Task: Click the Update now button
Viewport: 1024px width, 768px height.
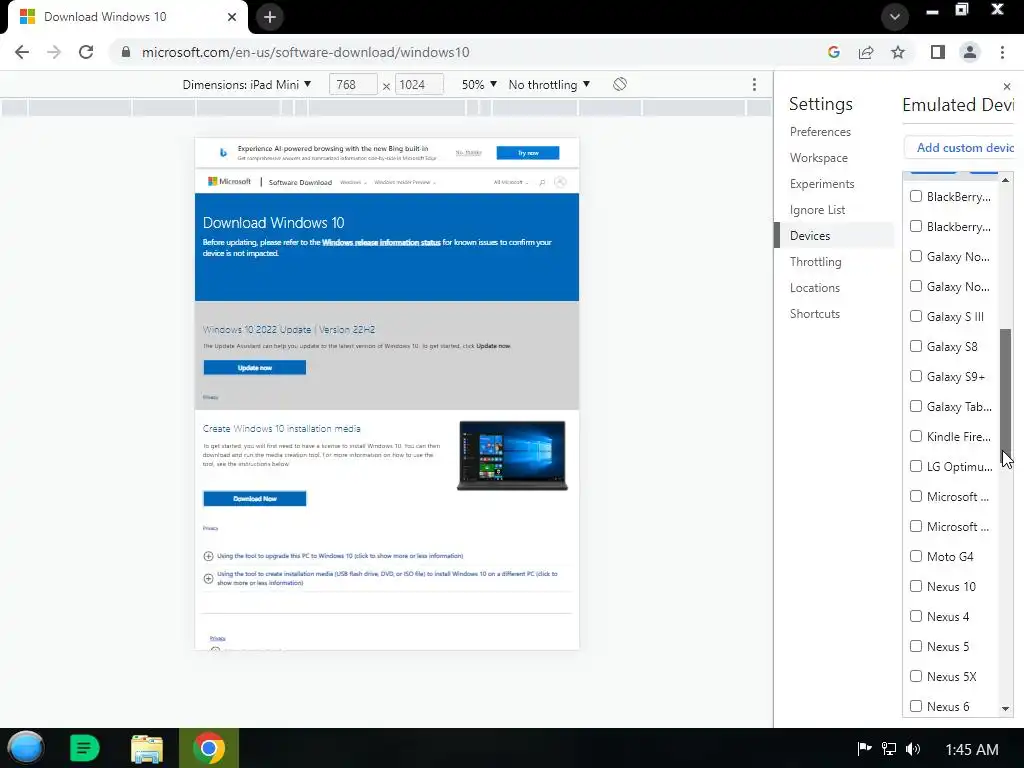Action: pos(255,368)
